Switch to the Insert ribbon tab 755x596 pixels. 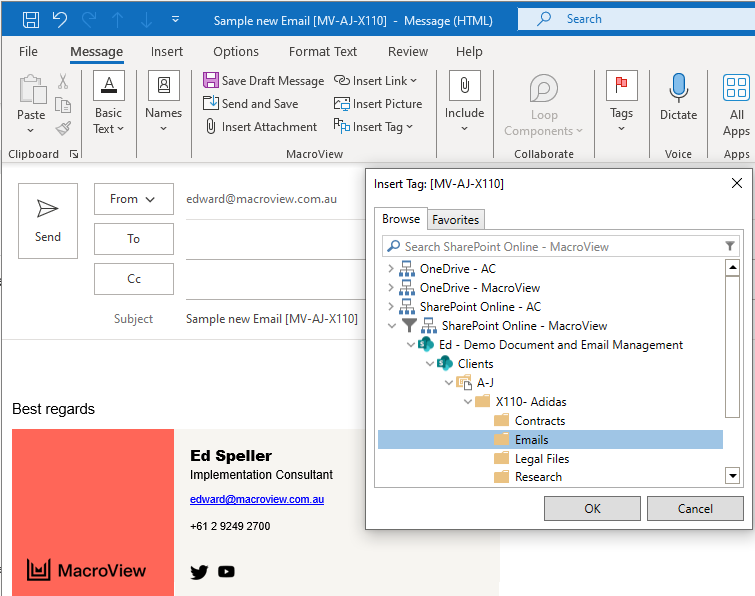[x=167, y=52]
